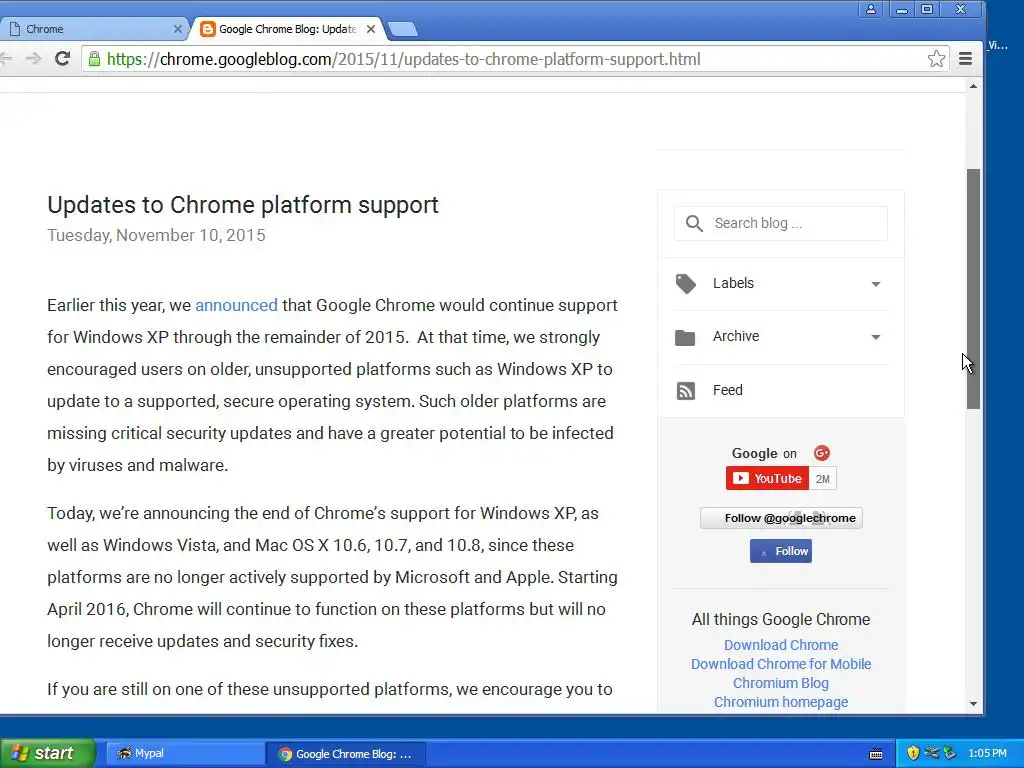Click the page scroll up arrow
Image resolution: width=1024 pixels, height=768 pixels.
pos(973,86)
